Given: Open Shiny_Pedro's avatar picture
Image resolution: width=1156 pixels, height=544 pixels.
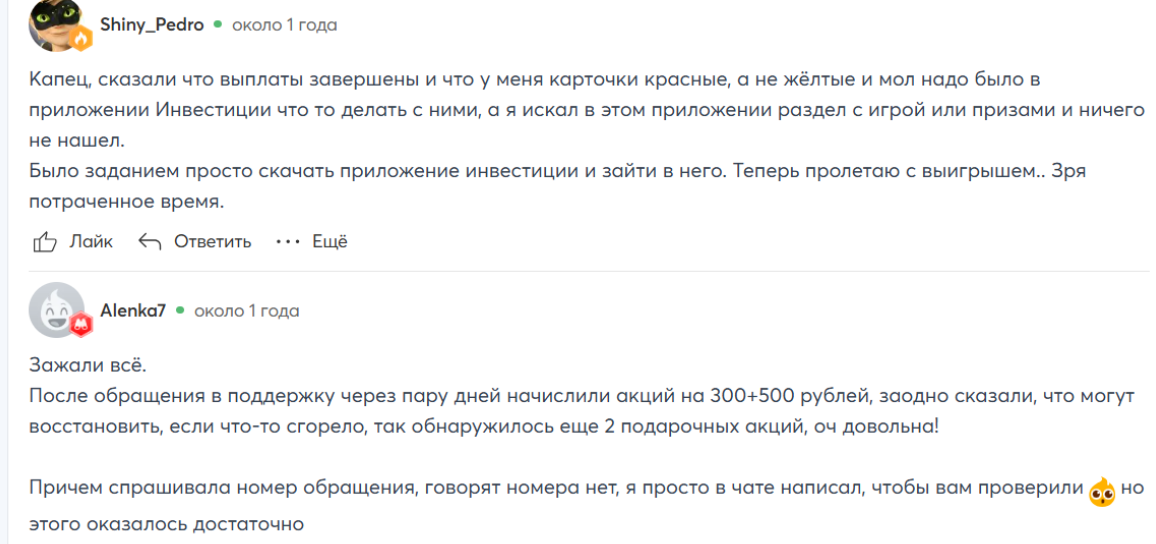Looking at the screenshot, I should click(56, 24).
